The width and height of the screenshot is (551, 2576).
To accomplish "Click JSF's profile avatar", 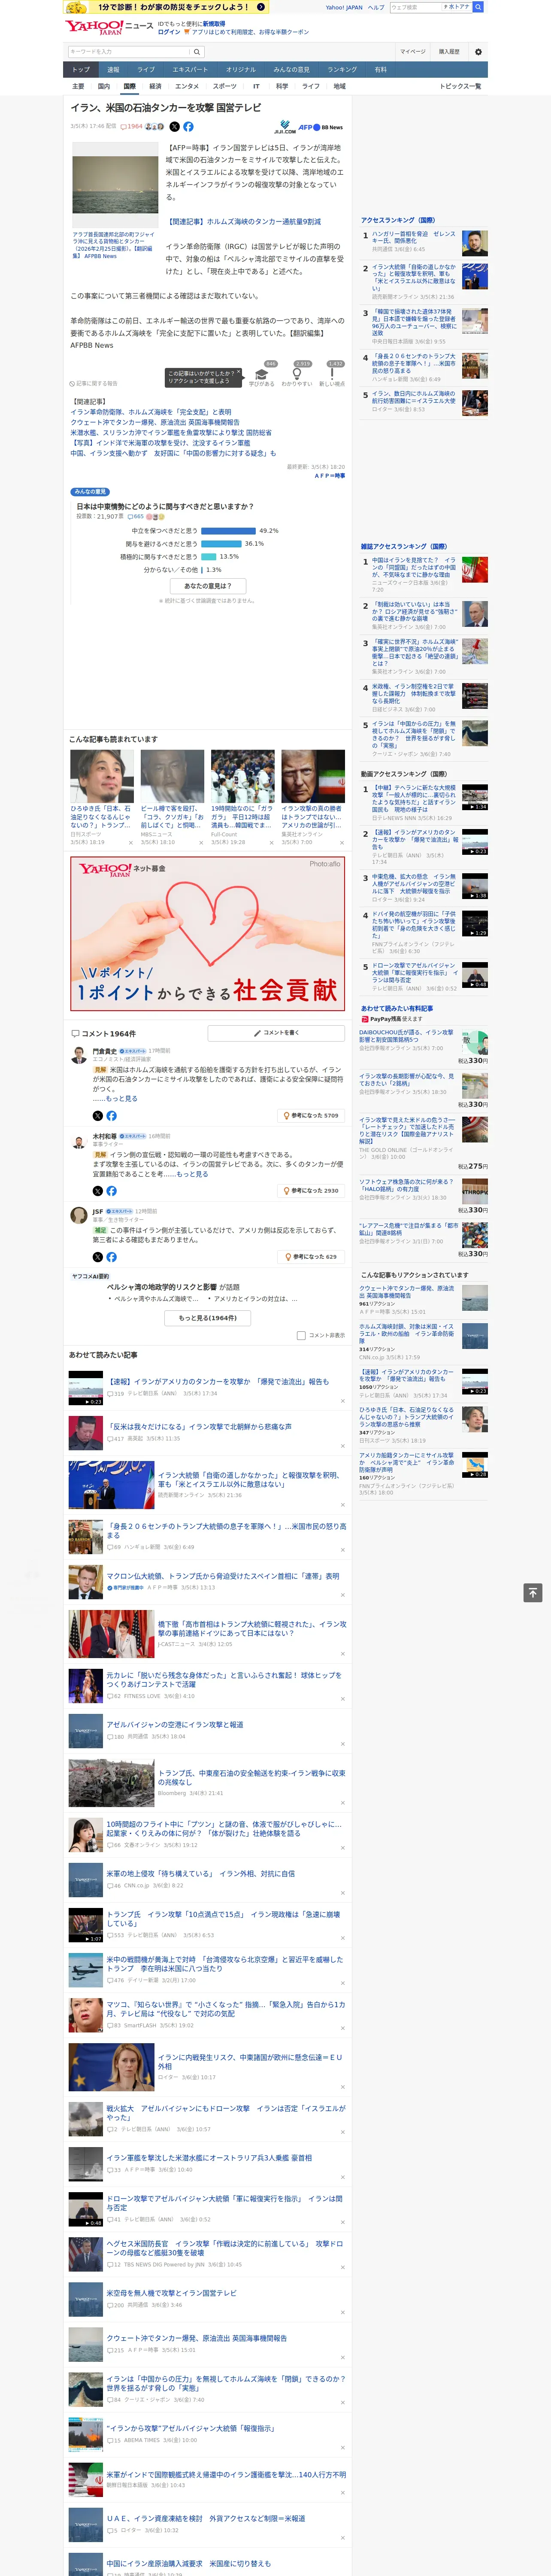I will tap(78, 1214).
